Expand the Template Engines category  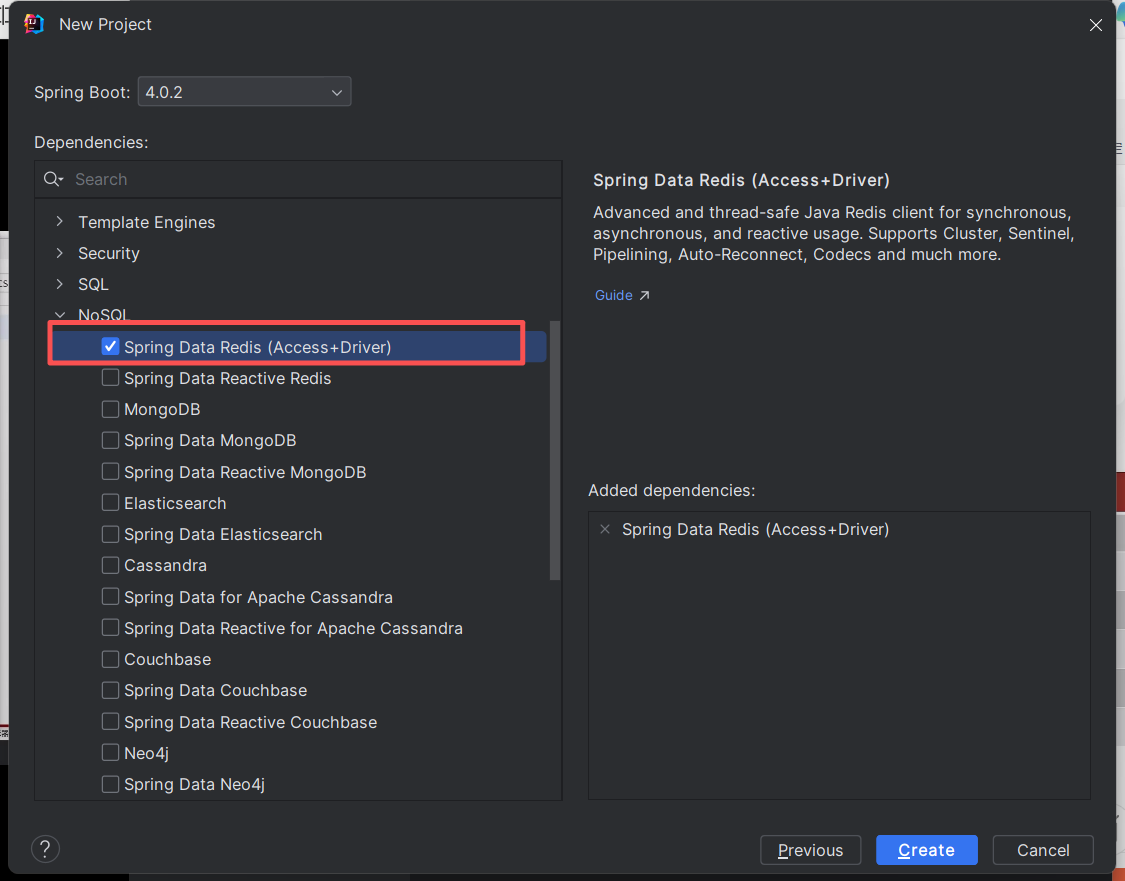(60, 222)
